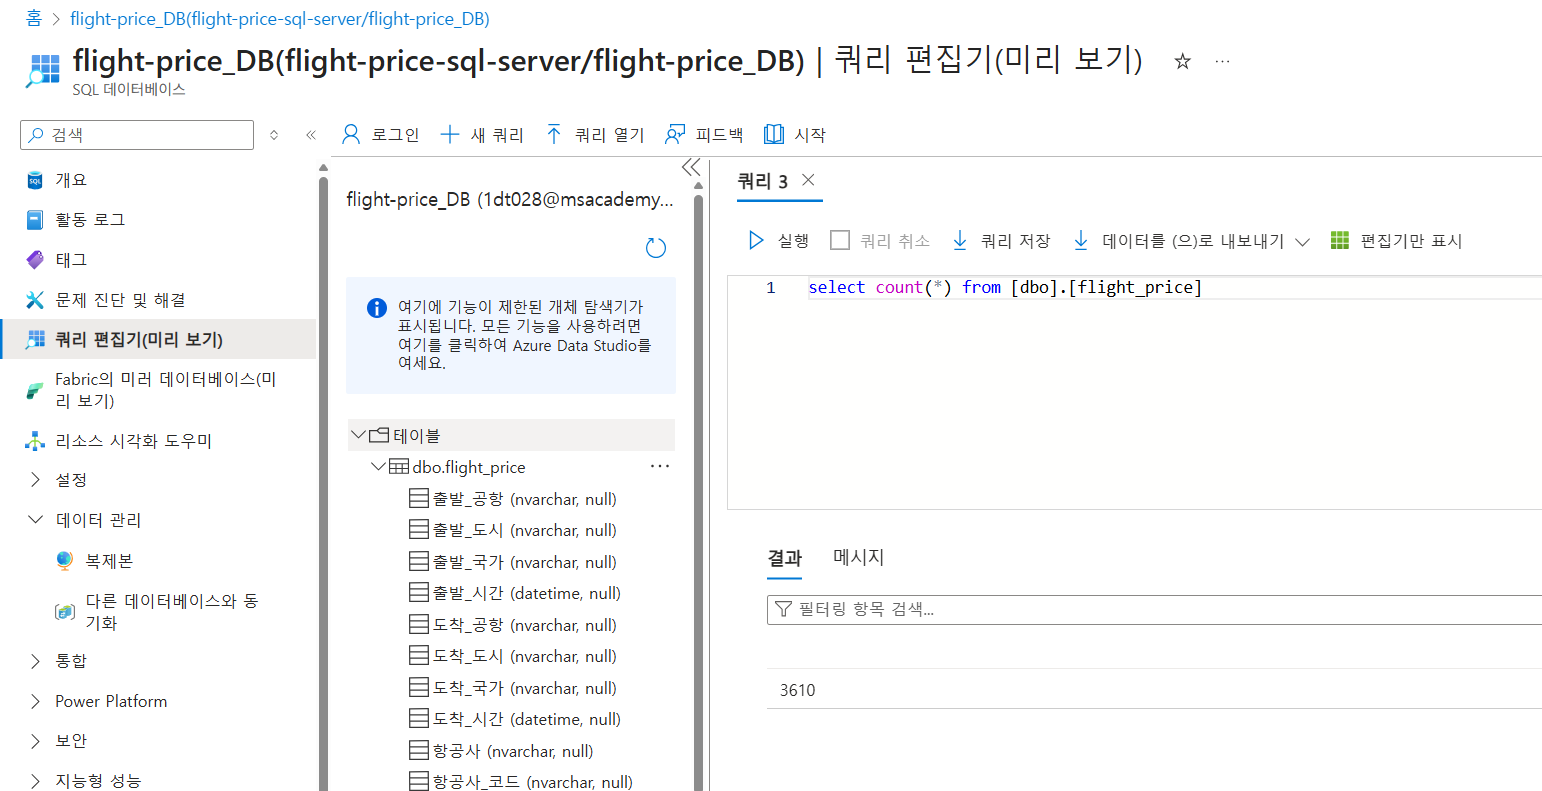The image size is (1542, 791).
Task: Click the 쿼리 편집기 sidebar icon
Action: coord(35,340)
